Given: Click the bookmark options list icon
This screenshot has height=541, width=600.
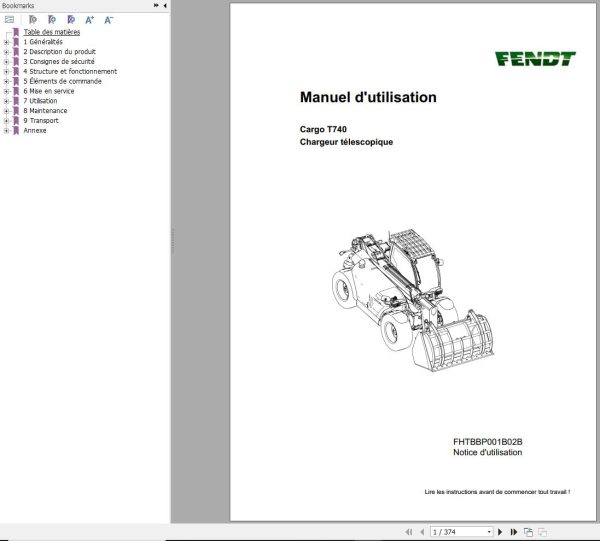Looking at the screenshot, I should [x=9, y=20].
